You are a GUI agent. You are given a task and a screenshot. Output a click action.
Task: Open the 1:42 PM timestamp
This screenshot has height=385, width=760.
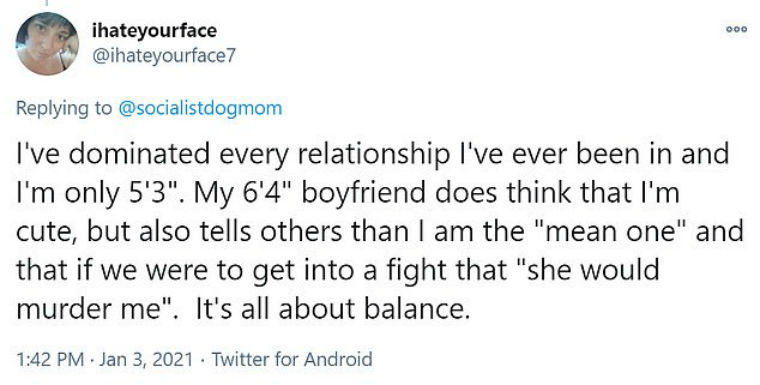tap(50, 359)
